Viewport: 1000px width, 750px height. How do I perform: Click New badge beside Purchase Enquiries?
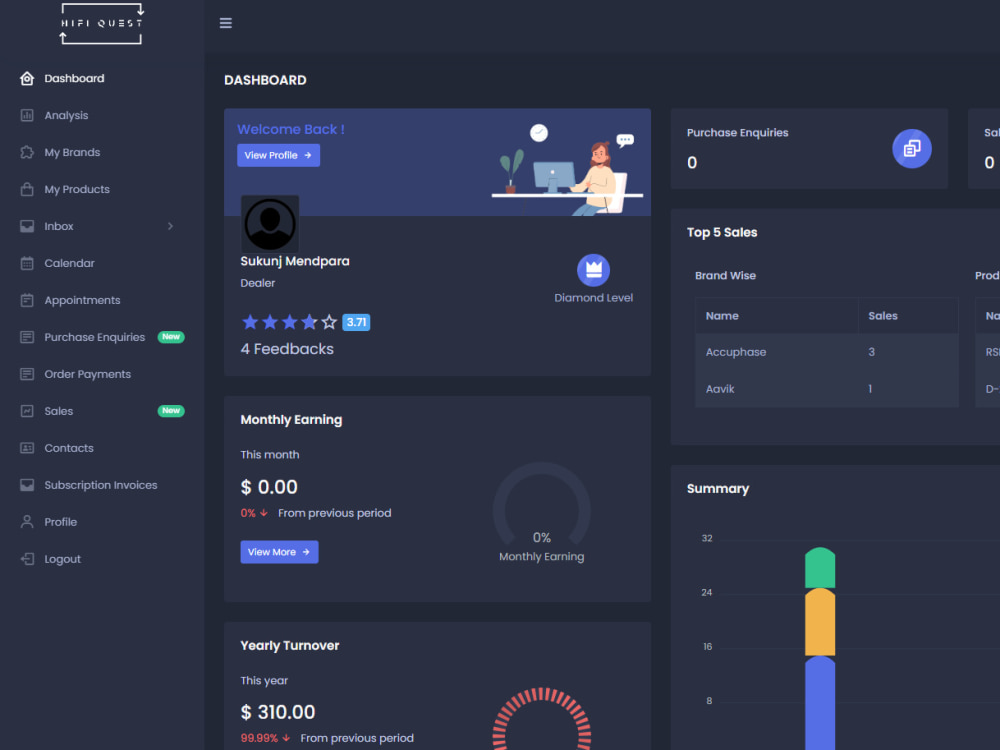171,337
